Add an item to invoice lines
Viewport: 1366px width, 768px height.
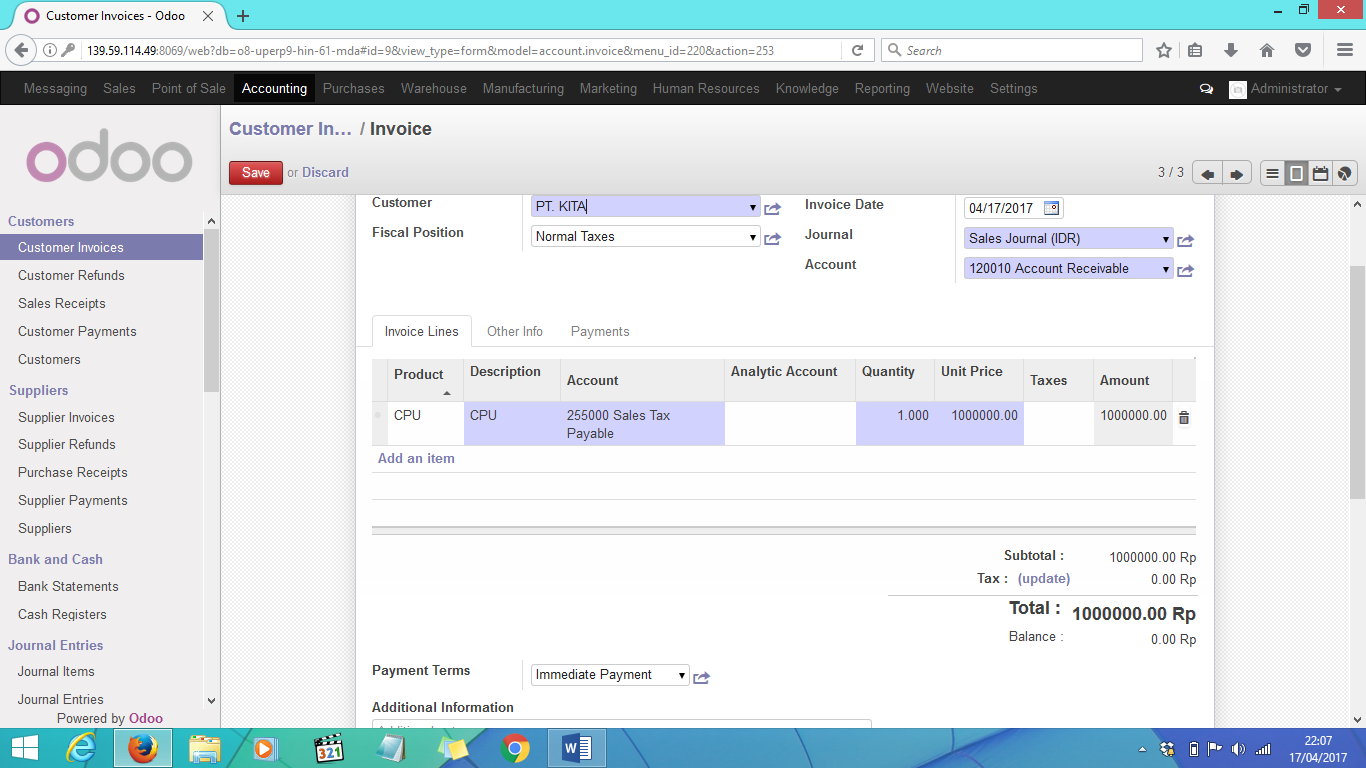coord(416,458)
